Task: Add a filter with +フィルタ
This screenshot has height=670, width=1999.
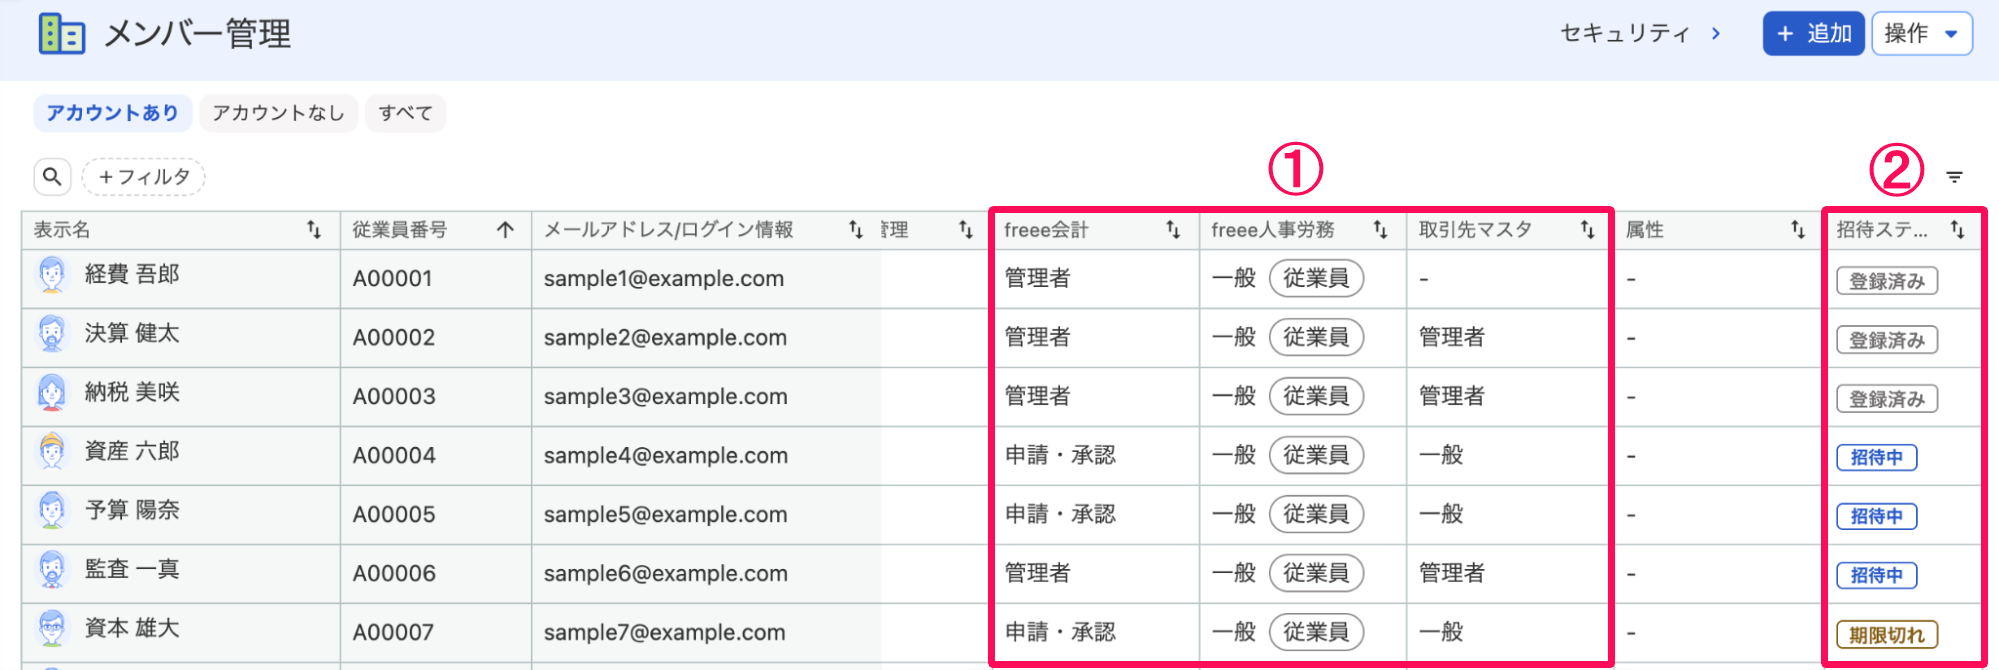Action: click(144, 177)
